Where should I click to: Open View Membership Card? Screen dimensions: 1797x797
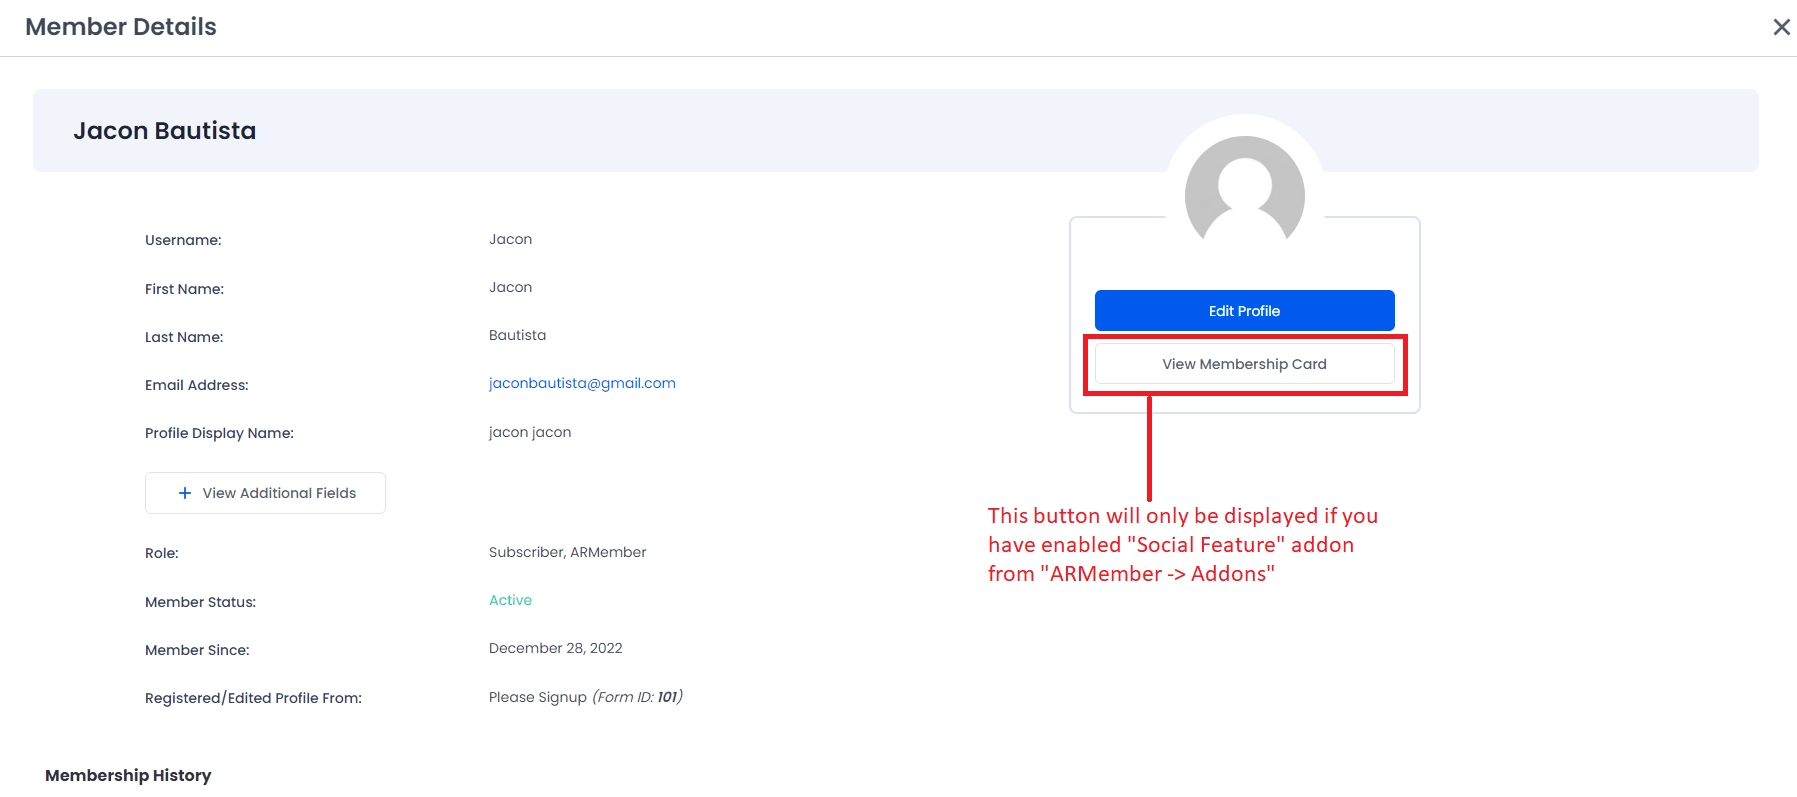(1244, 364)
